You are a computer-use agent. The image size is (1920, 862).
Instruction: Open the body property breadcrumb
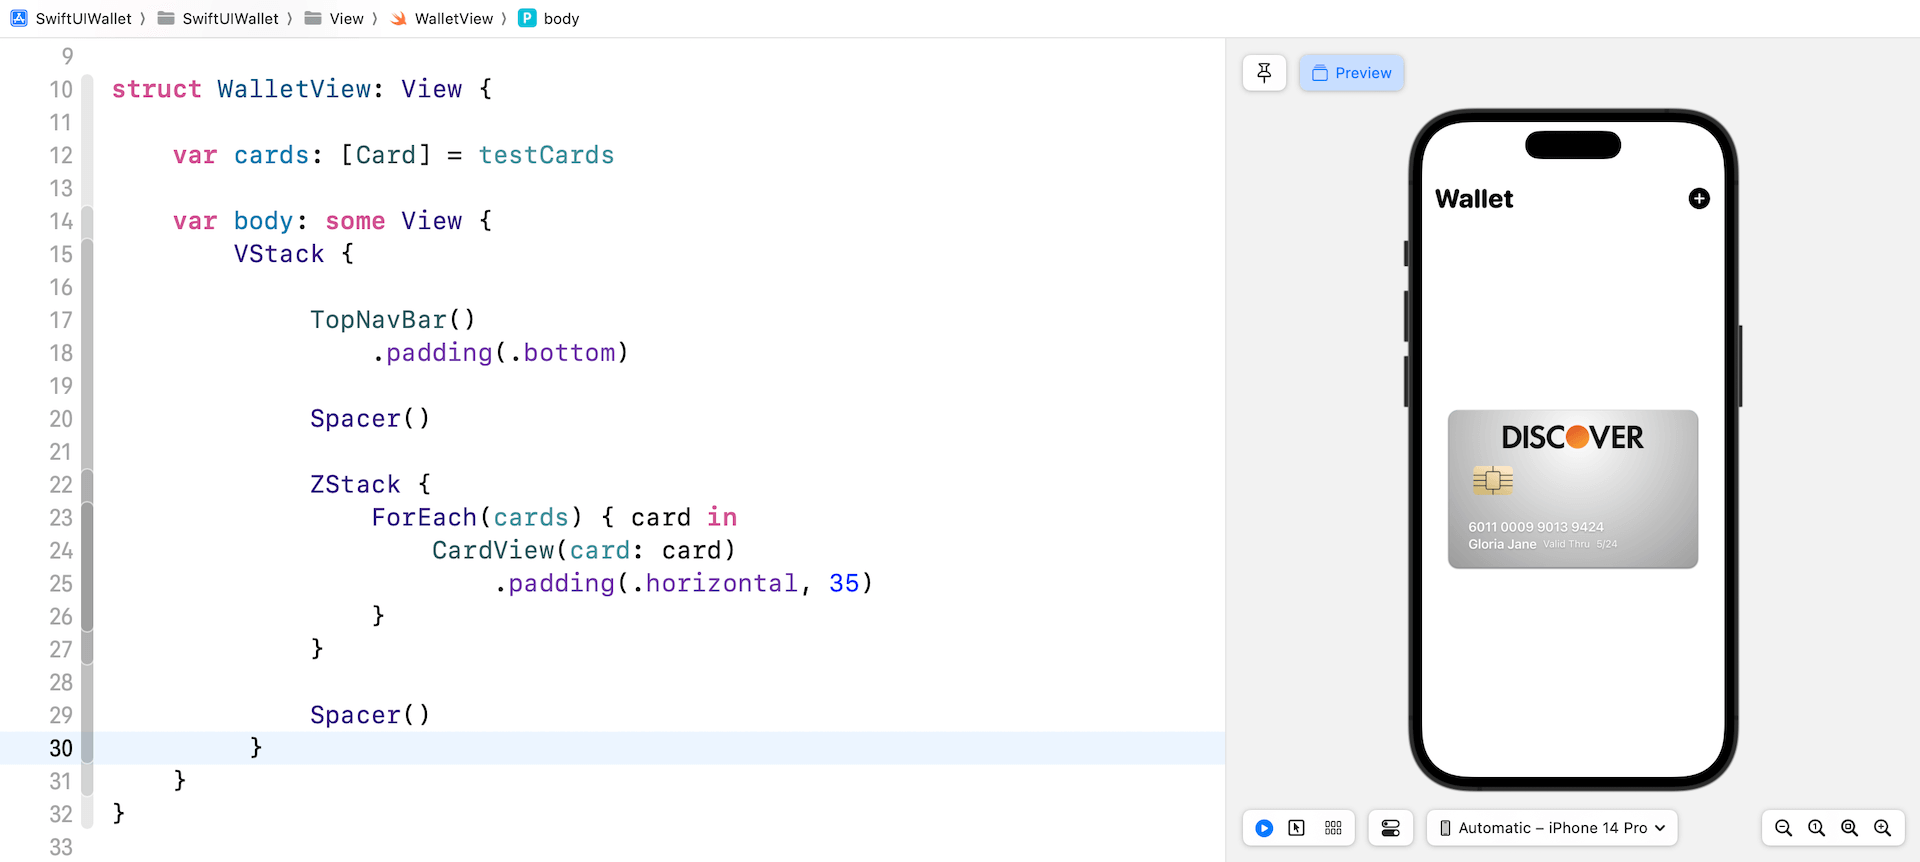click(x=561, y=18)
